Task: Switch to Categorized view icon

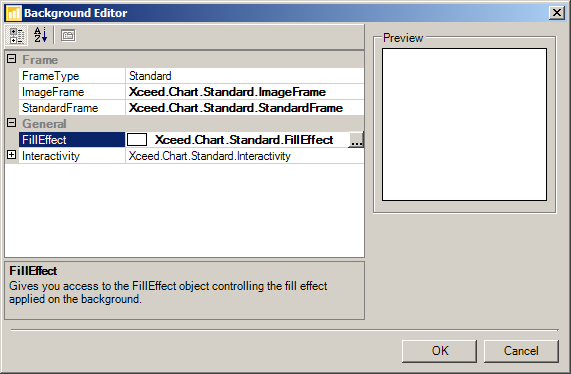Action: 16,36
